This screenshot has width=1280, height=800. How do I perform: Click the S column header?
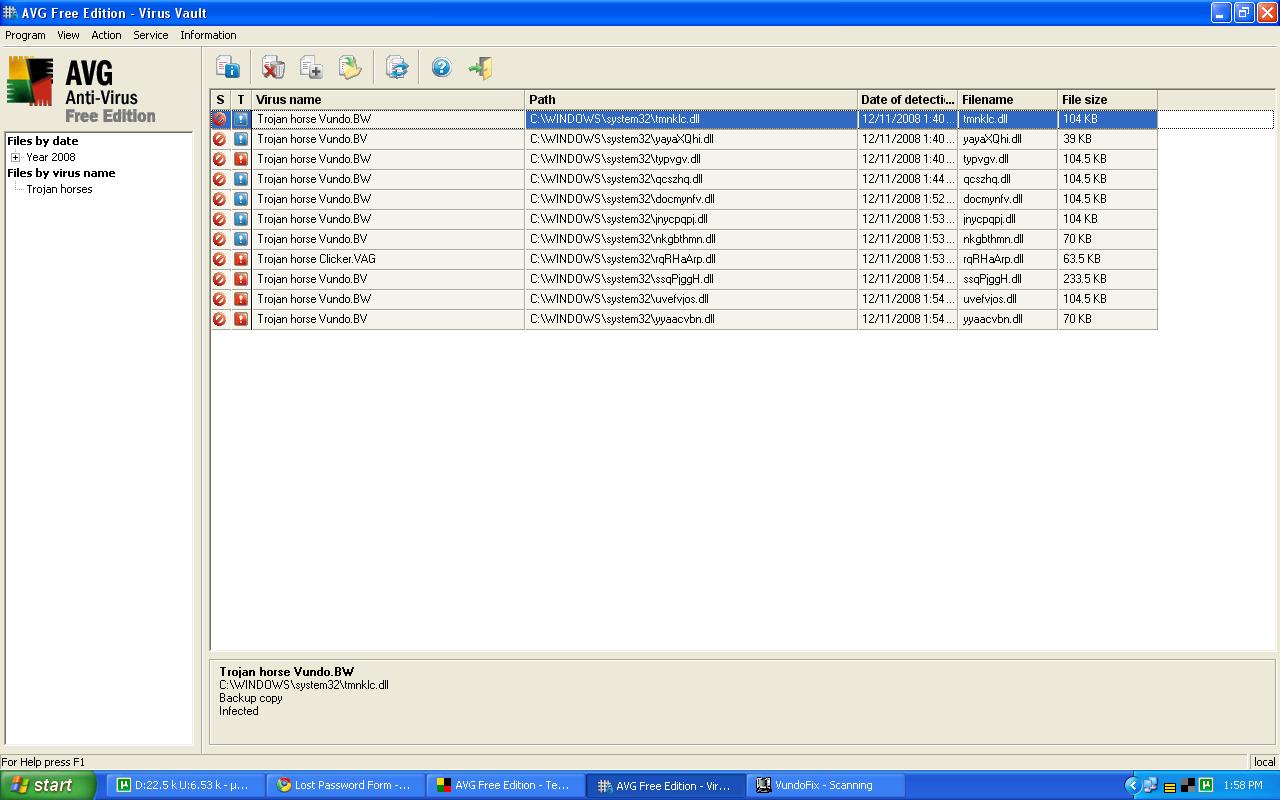(221, 99)
